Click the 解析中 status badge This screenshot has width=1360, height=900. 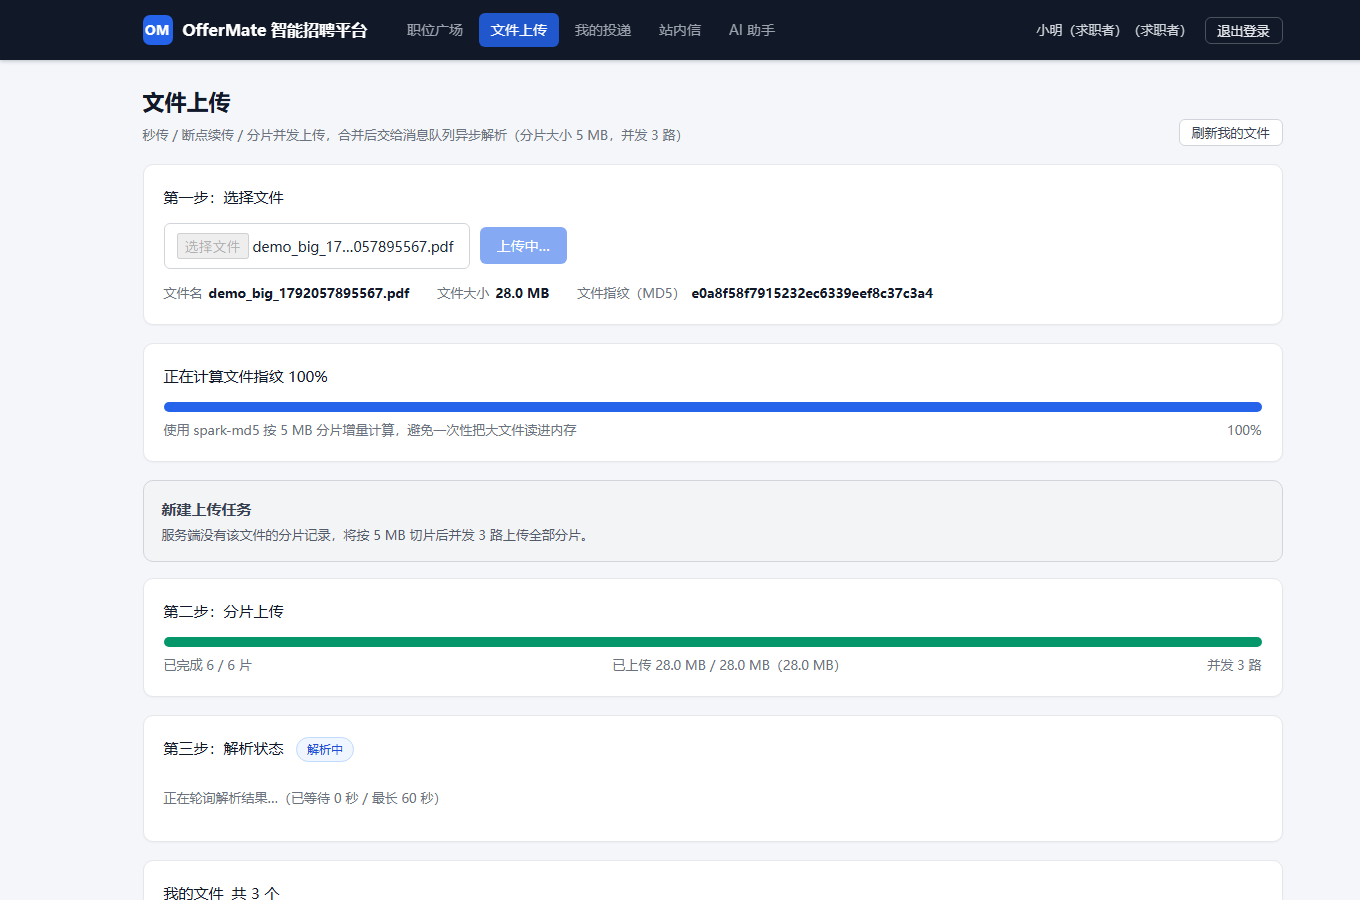tap(325, 749)
